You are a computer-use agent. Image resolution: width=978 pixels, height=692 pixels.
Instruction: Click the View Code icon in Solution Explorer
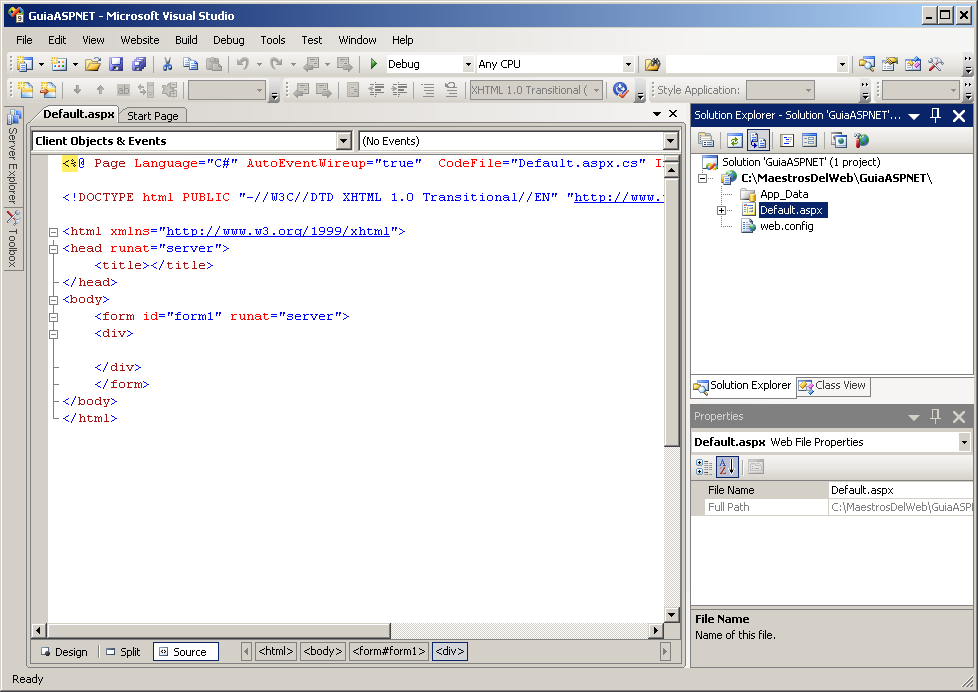787,140
